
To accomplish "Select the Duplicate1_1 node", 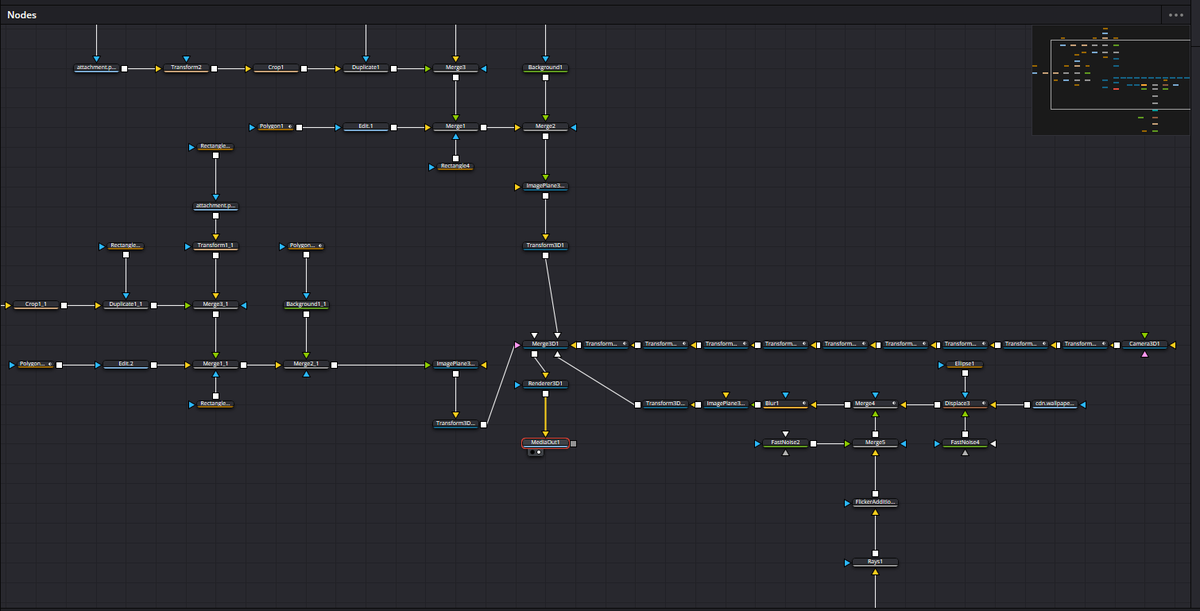I will (126, 305).
